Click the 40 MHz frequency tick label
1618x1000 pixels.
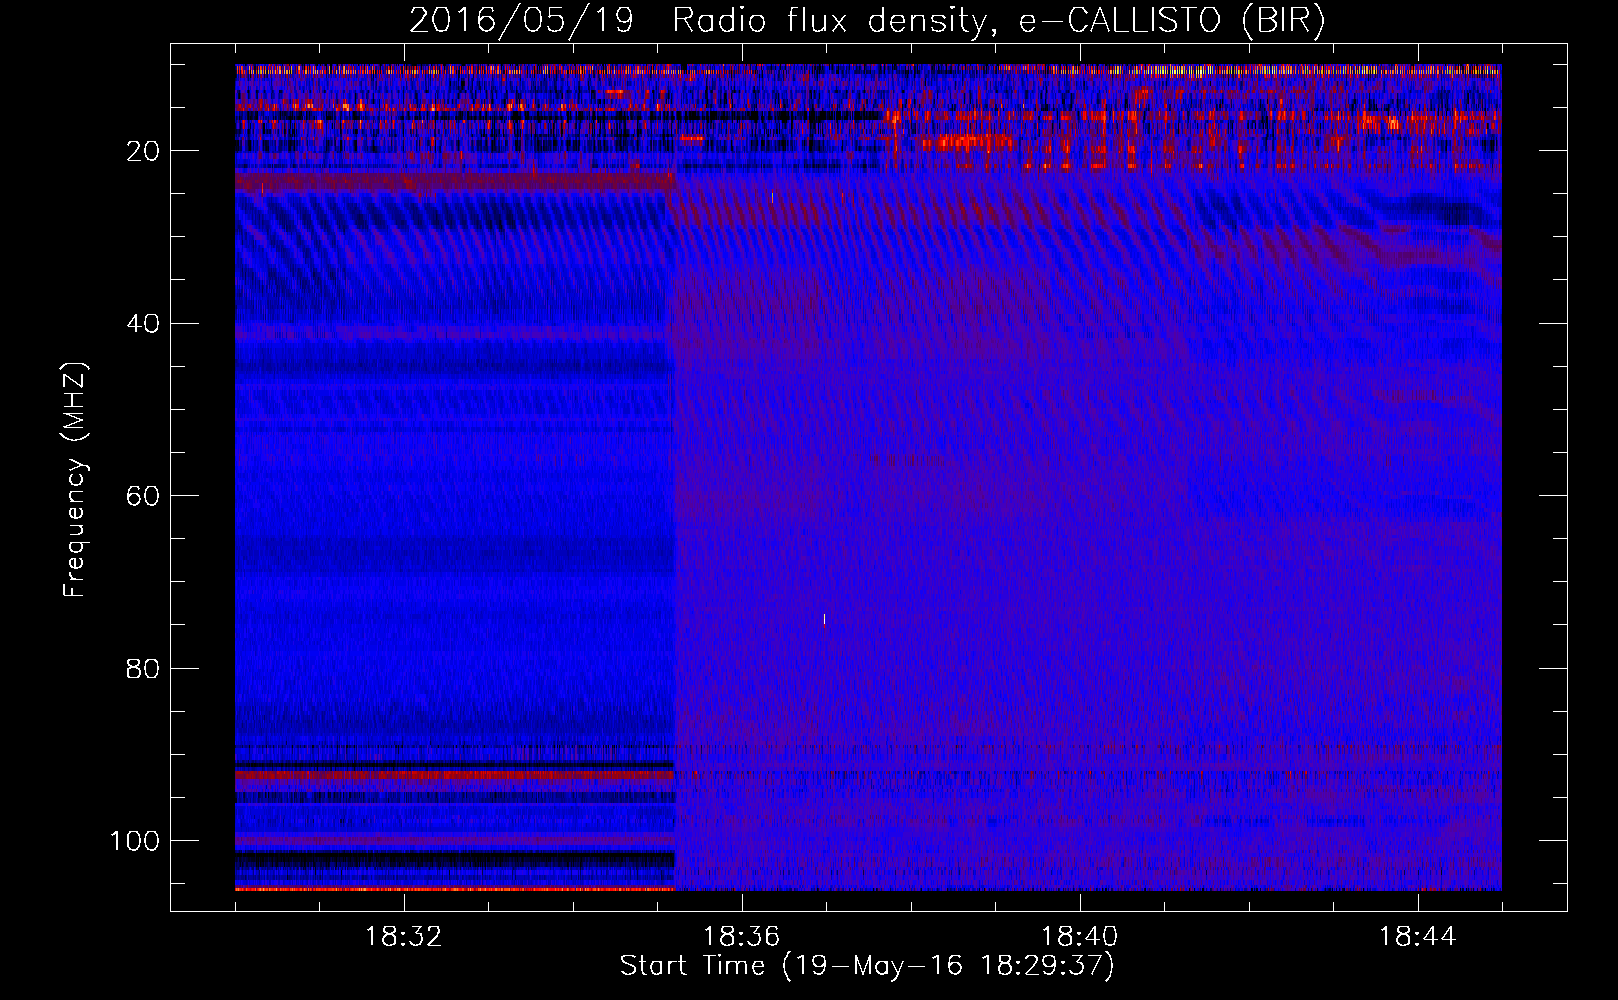click(x=143, y=323)
